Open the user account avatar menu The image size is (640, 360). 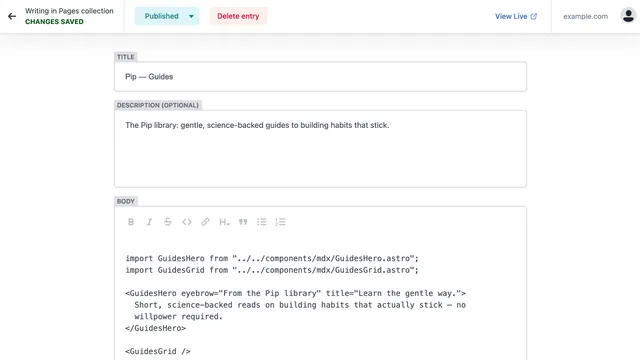point(628,16)
